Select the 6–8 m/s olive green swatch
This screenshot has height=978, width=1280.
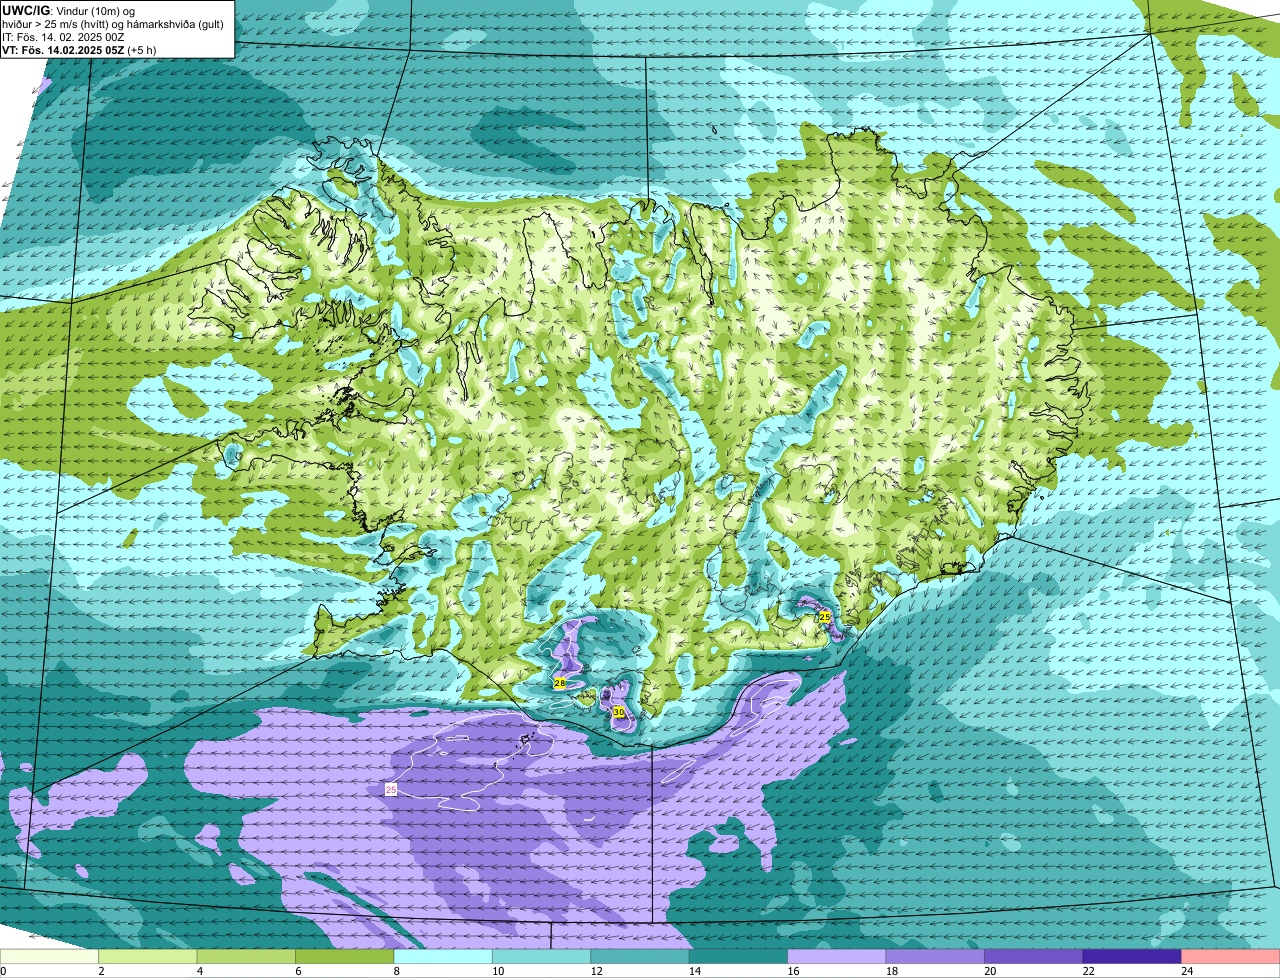point(344,957)
